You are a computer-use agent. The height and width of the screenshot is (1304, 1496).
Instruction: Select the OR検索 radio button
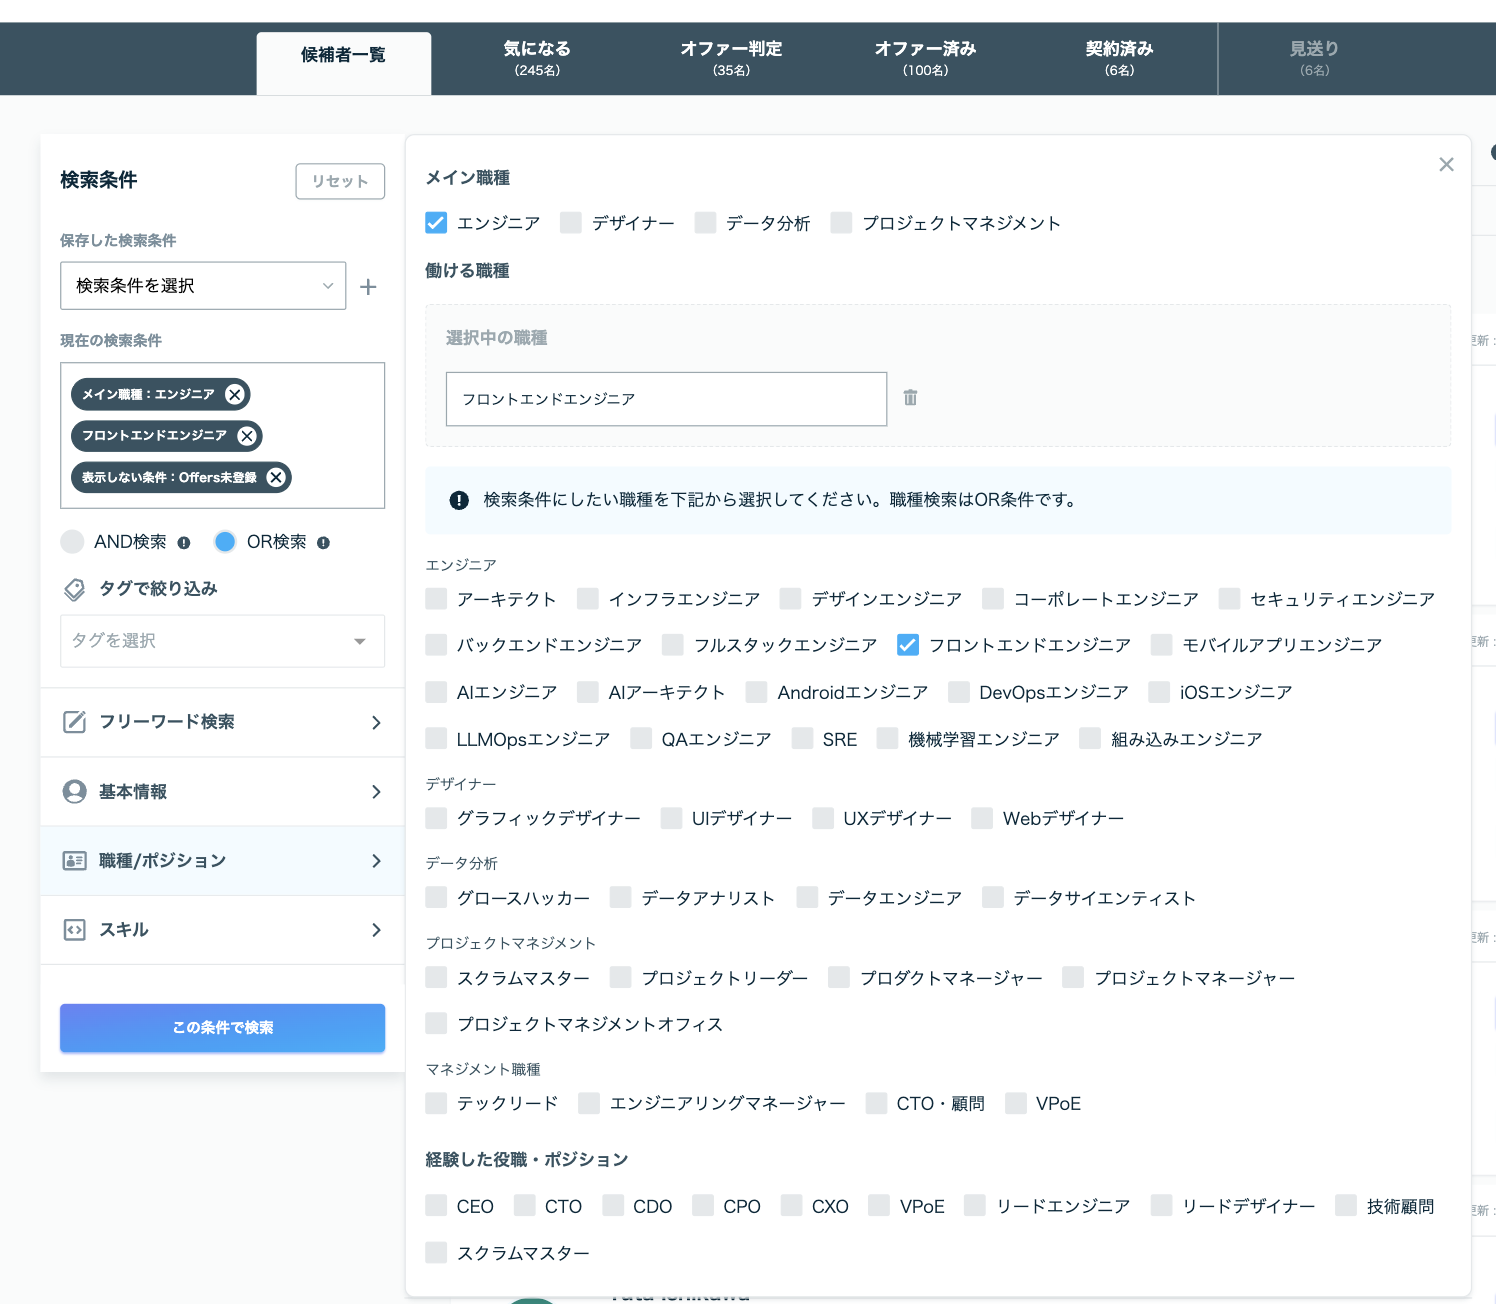click(225, 542)
